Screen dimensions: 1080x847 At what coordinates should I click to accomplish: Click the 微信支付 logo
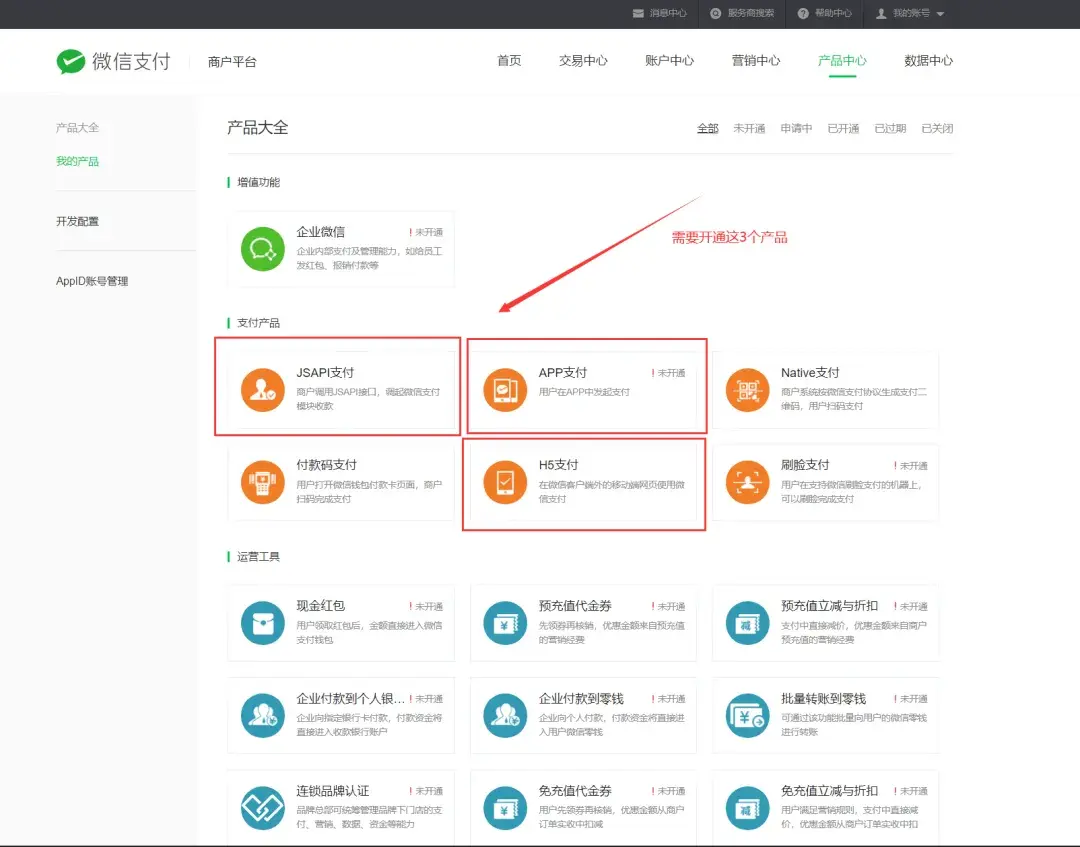tap(113, 60)
